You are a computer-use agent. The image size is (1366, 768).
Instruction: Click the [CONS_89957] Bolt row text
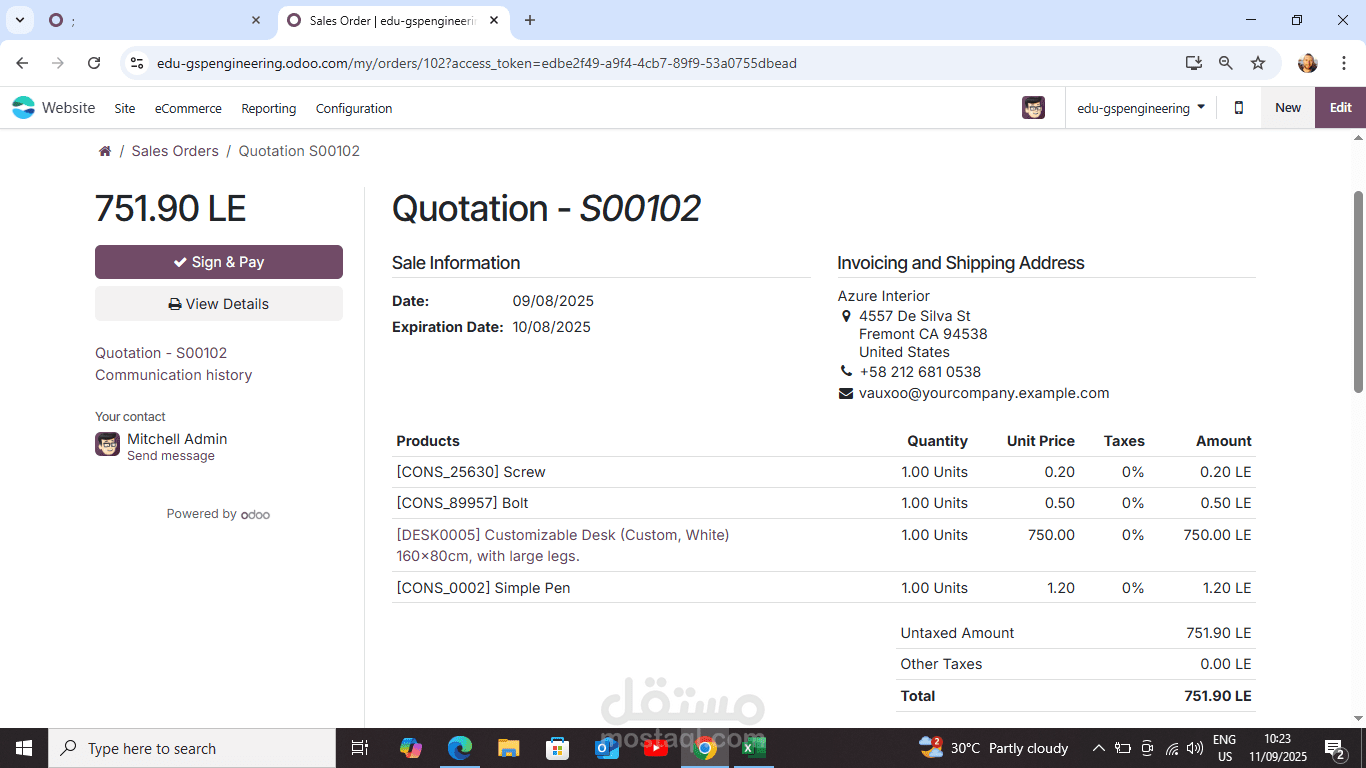[462, 503]
